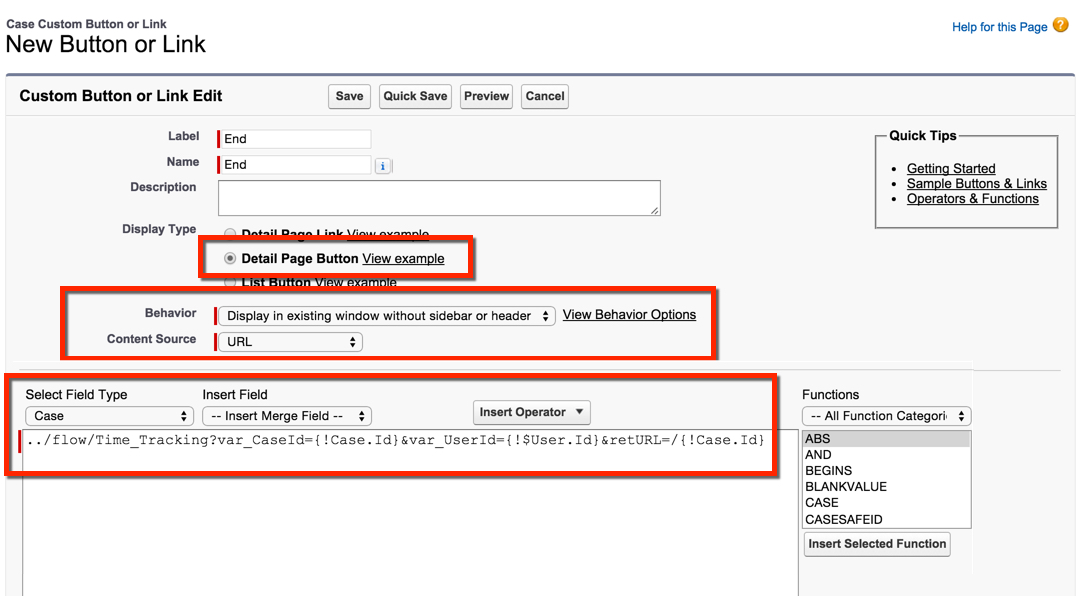Open the Operators & Functions quick tip

tap(972, 199)
